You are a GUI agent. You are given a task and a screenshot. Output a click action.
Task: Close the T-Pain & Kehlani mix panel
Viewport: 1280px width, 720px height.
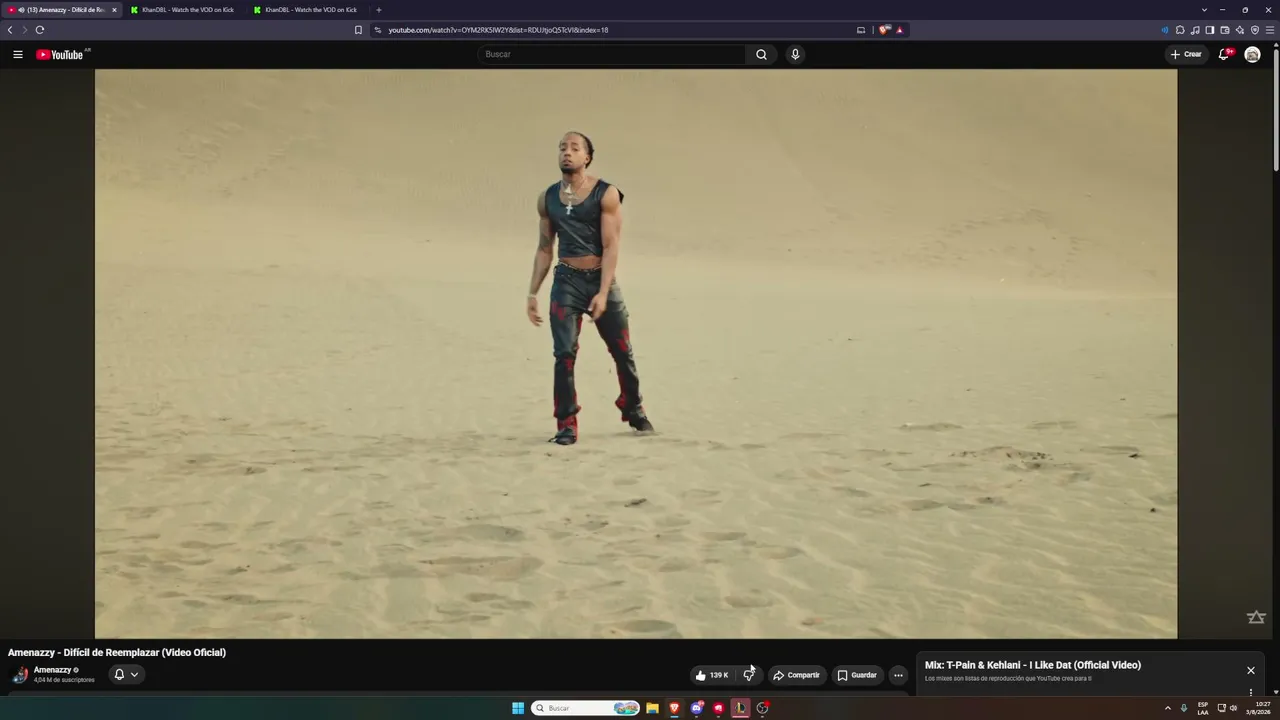pyautogui.click(x=1250, y=670)
